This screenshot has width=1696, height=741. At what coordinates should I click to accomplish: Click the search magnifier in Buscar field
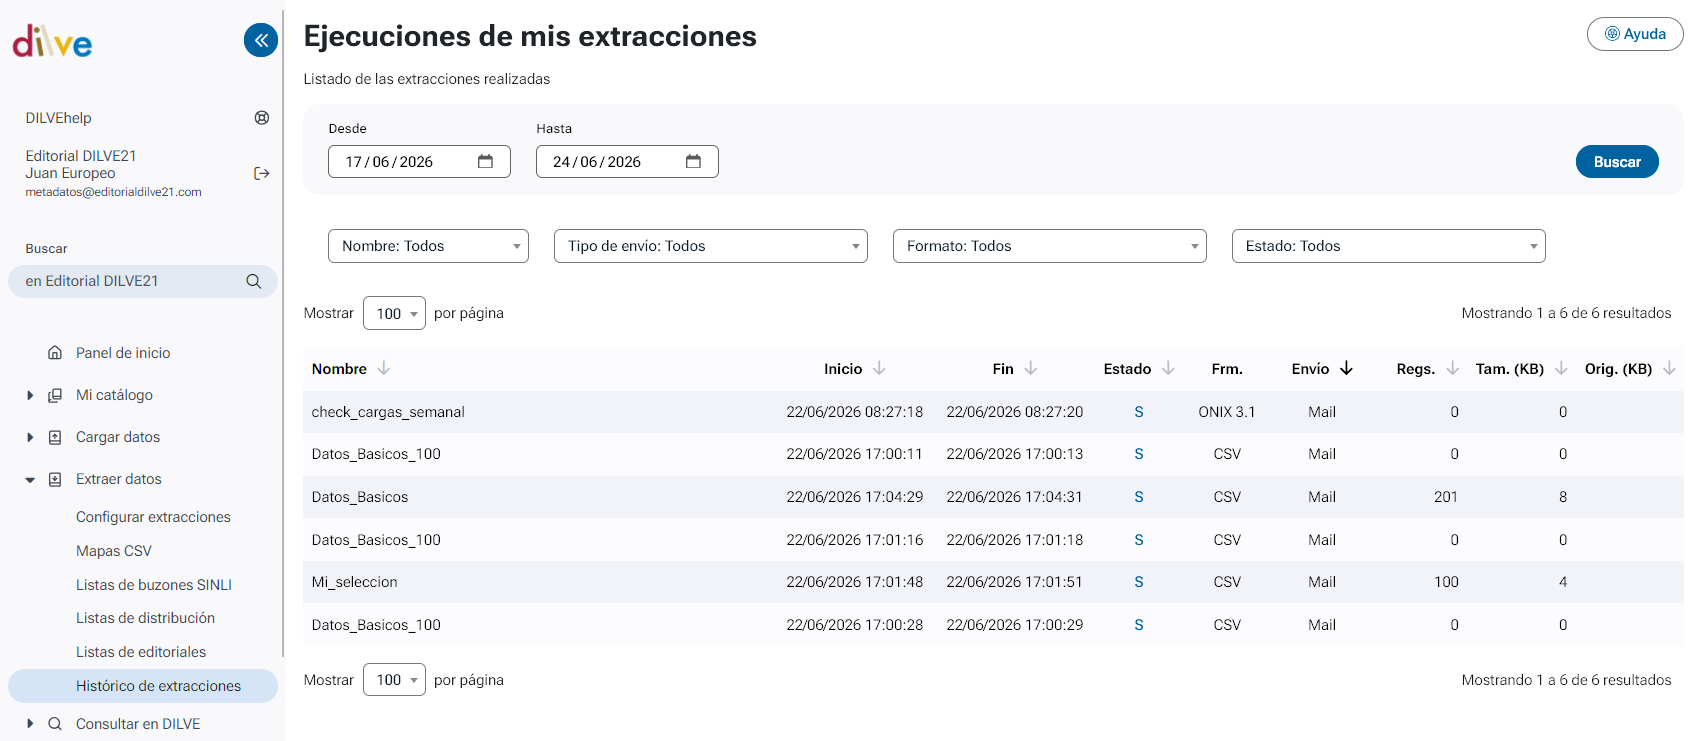[x=254, y=282]
